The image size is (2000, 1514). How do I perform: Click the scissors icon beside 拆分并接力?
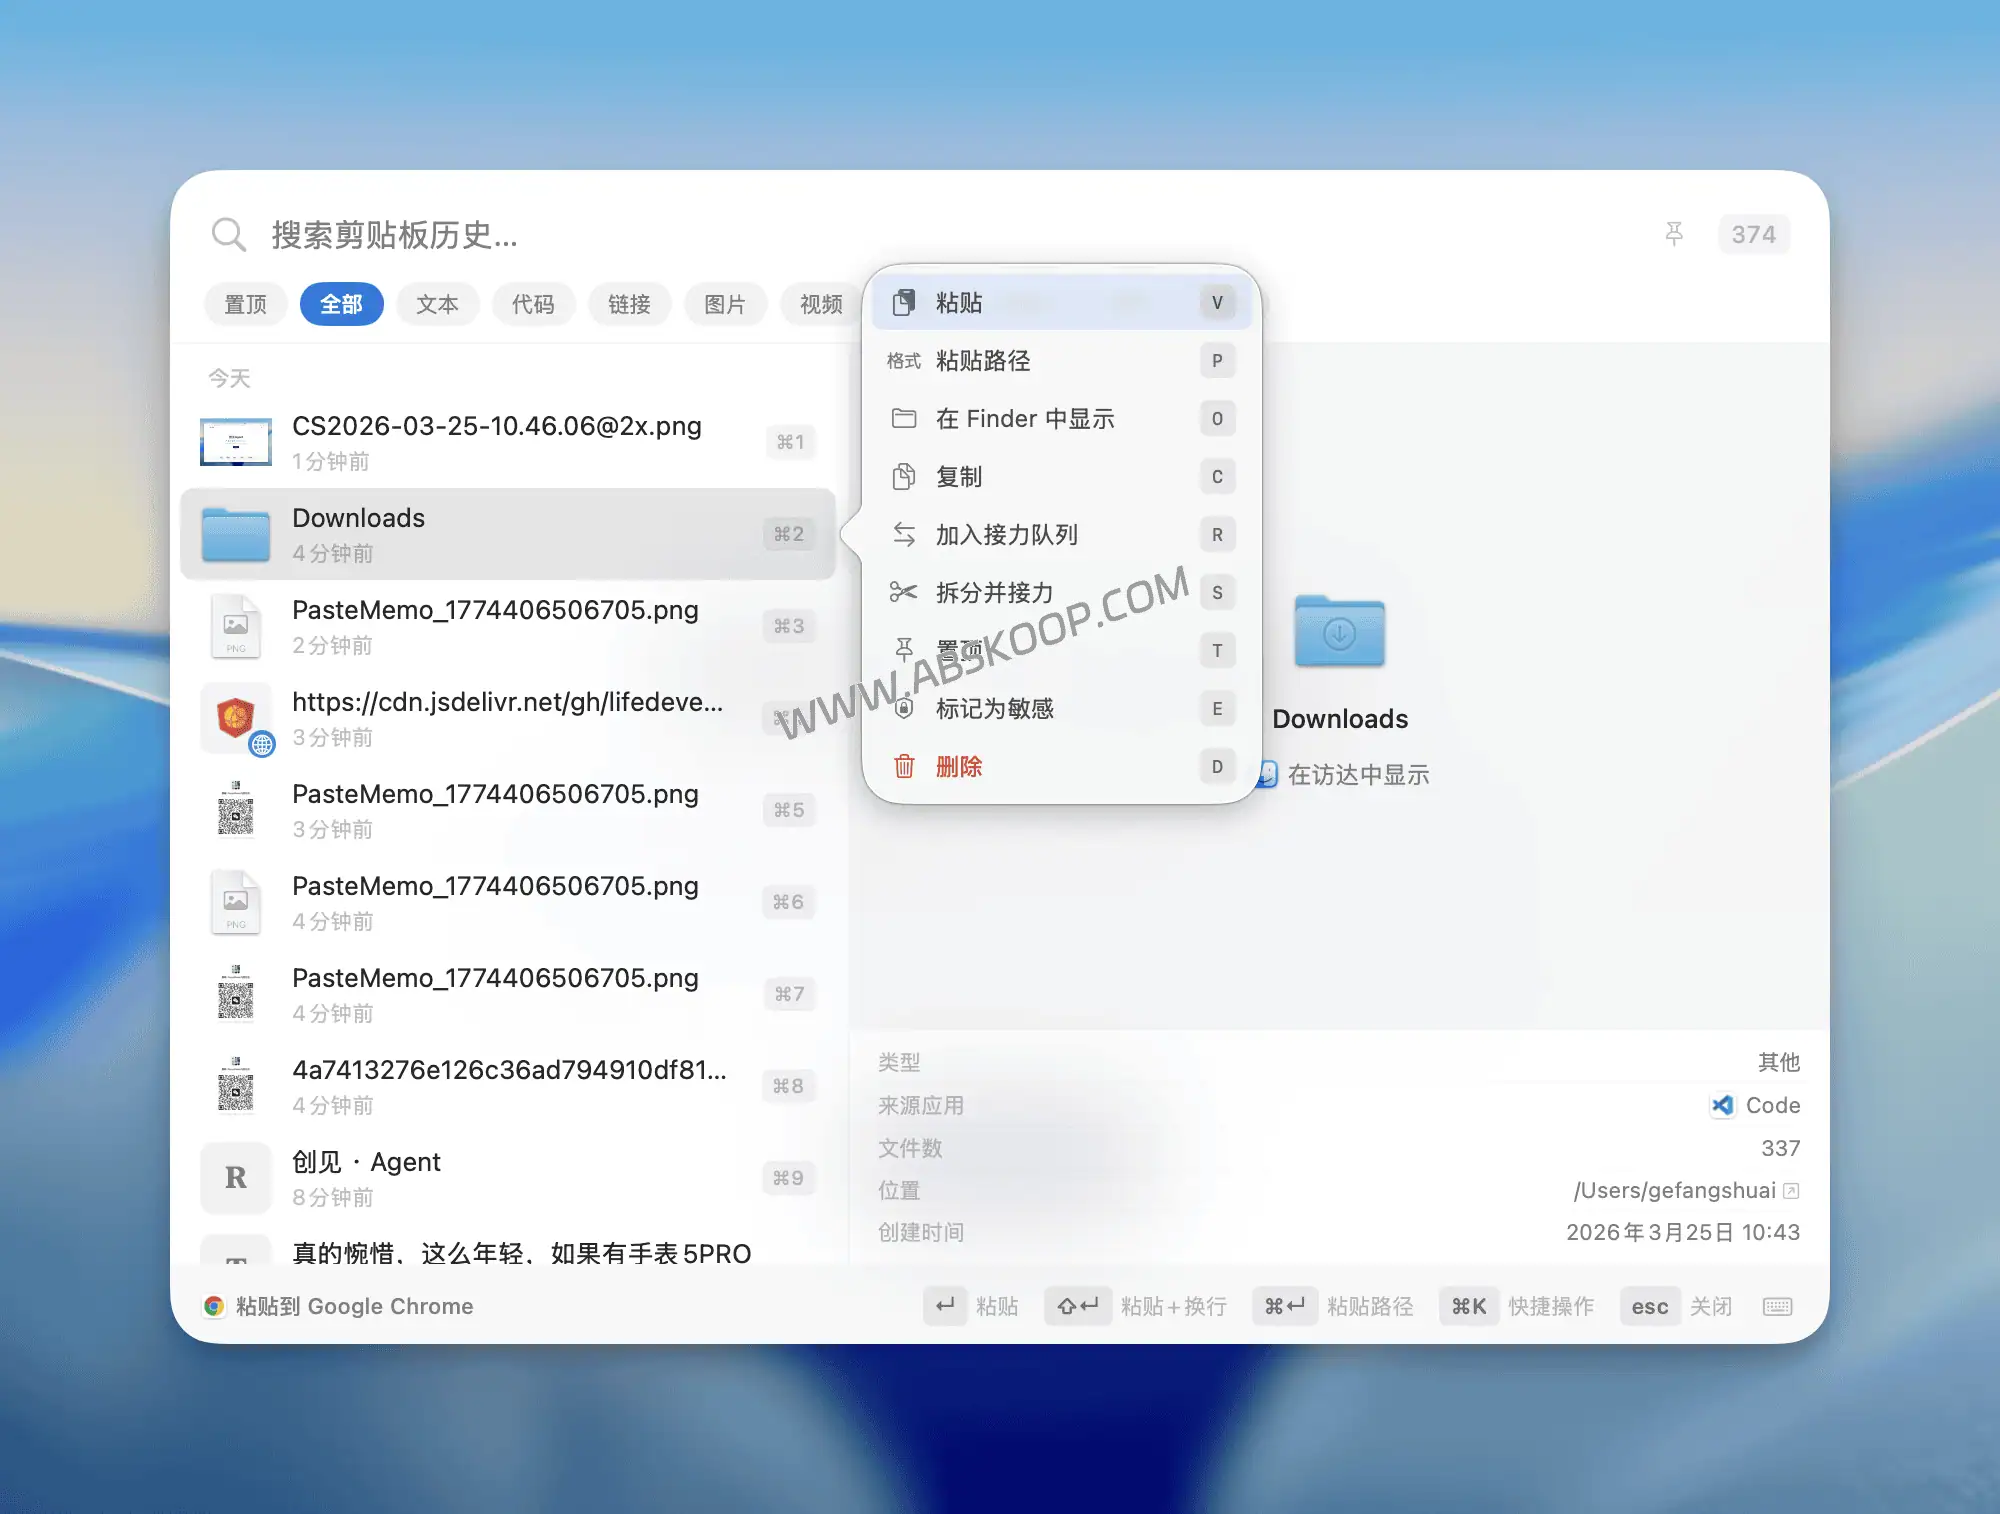tap(904, 592)
